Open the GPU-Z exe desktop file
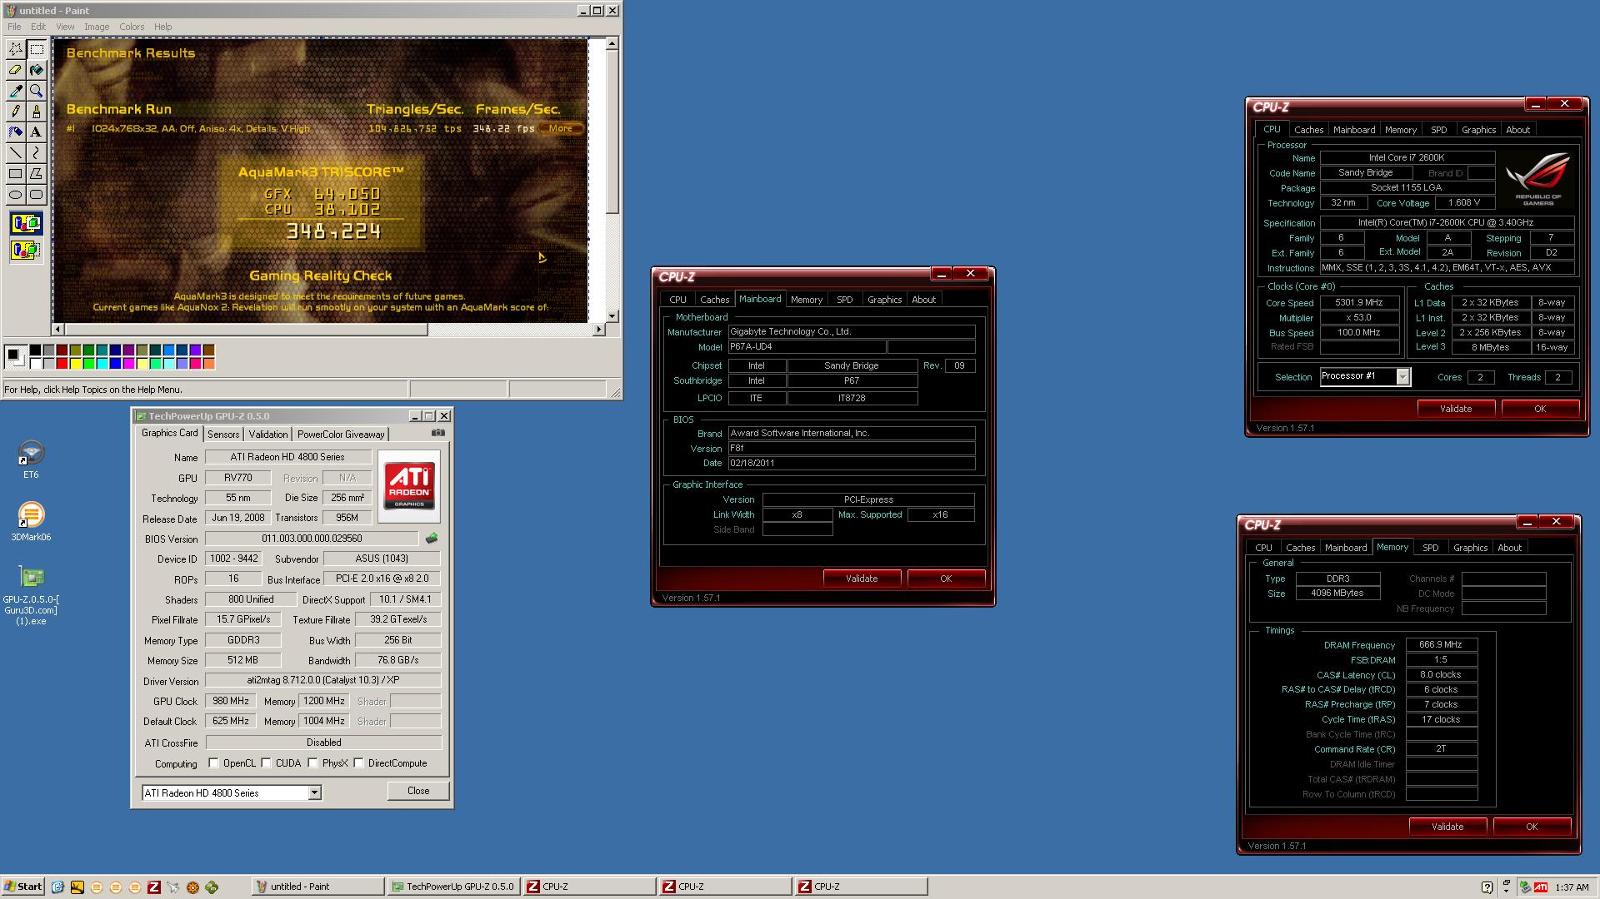1600x899 pixels. [31, 596]
